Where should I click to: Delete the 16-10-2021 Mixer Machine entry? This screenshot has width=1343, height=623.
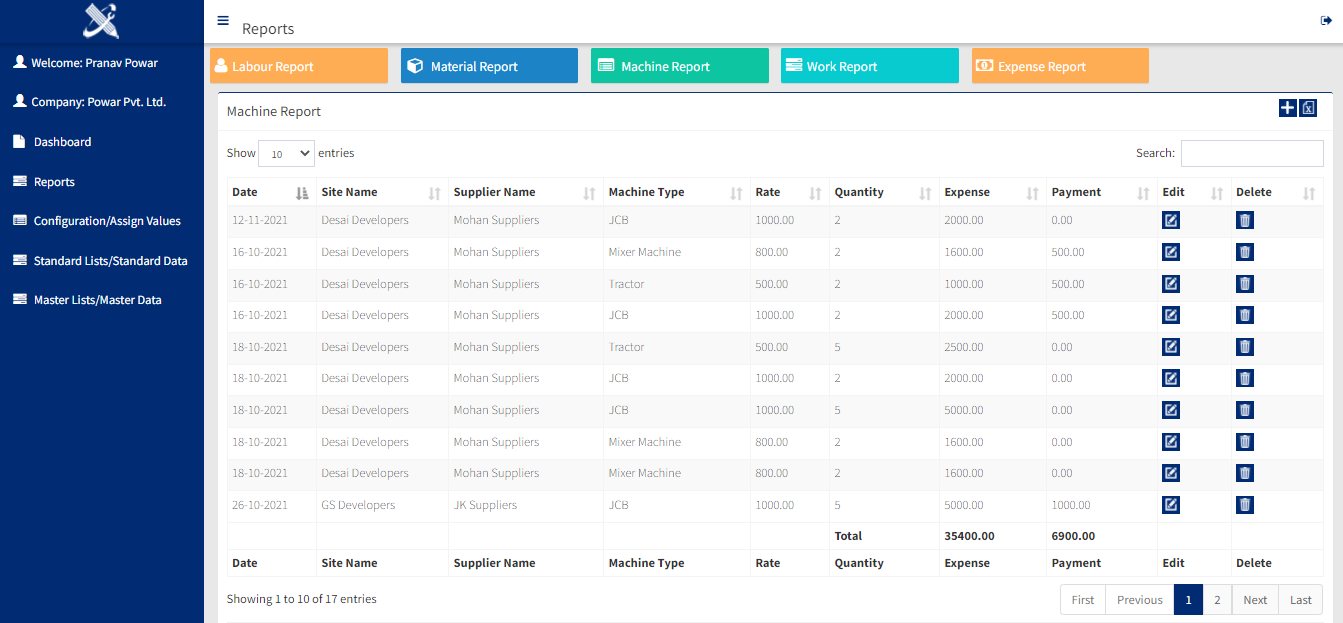[x=1245, y=252]
